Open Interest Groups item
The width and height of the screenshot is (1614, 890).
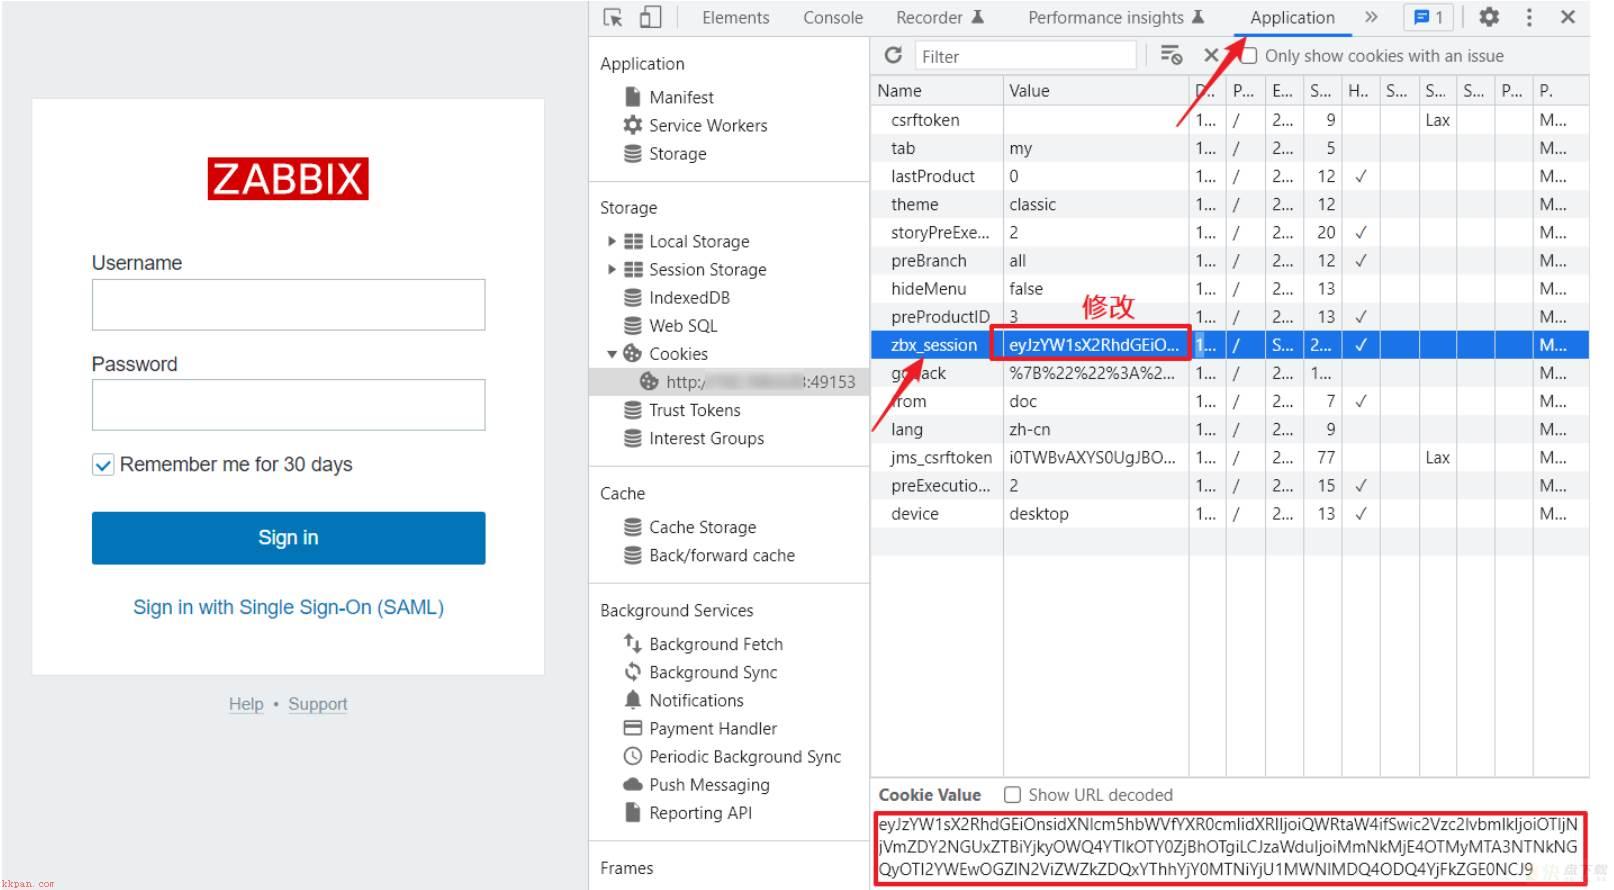coord(694,438)
